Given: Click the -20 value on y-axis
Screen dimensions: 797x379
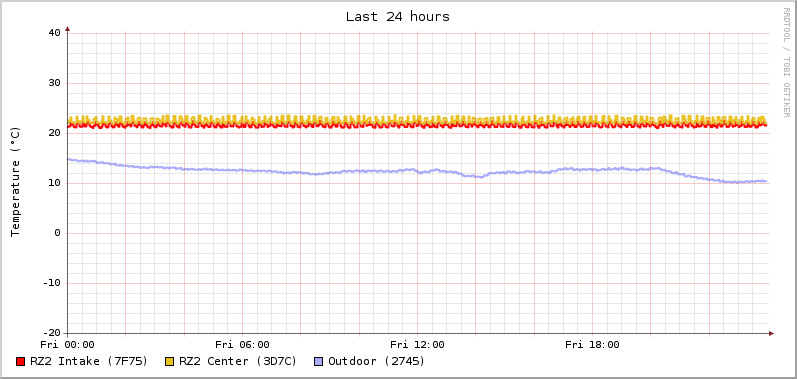Looking at the screenshot, I should point(51,333).
